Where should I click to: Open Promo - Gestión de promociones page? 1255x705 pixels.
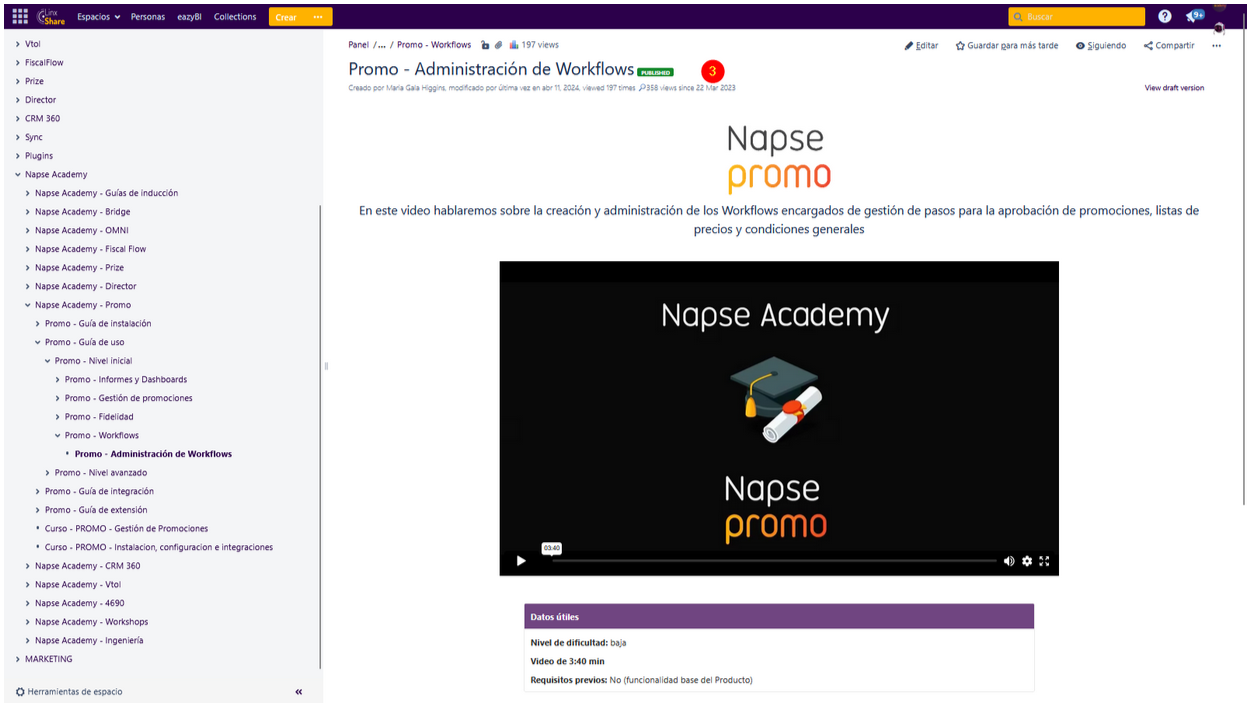pos(129,398)
